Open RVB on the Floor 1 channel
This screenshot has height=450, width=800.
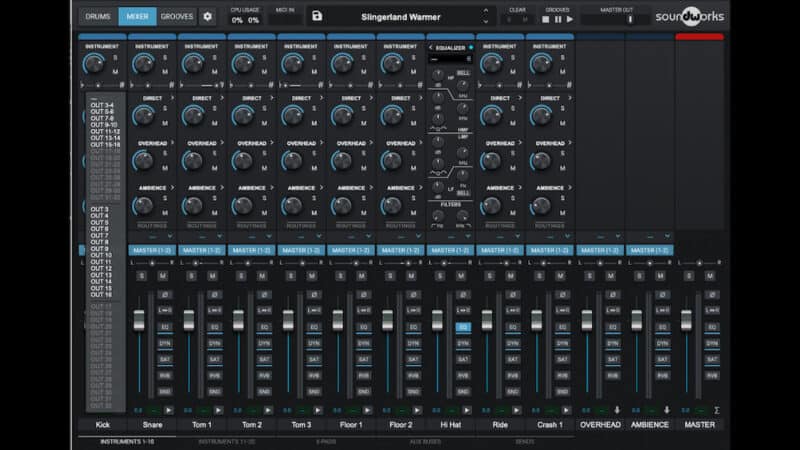coord(364,376)
